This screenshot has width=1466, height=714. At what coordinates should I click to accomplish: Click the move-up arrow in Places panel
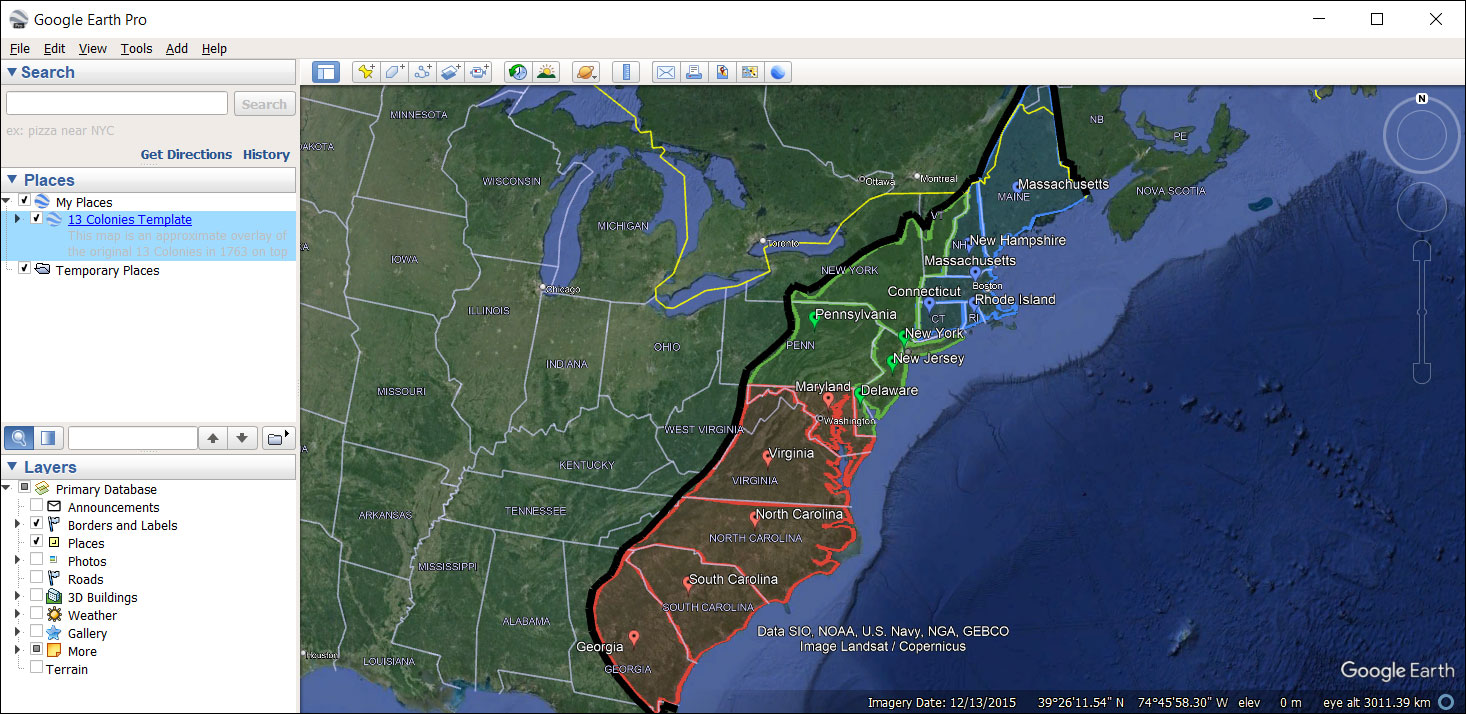213,438
